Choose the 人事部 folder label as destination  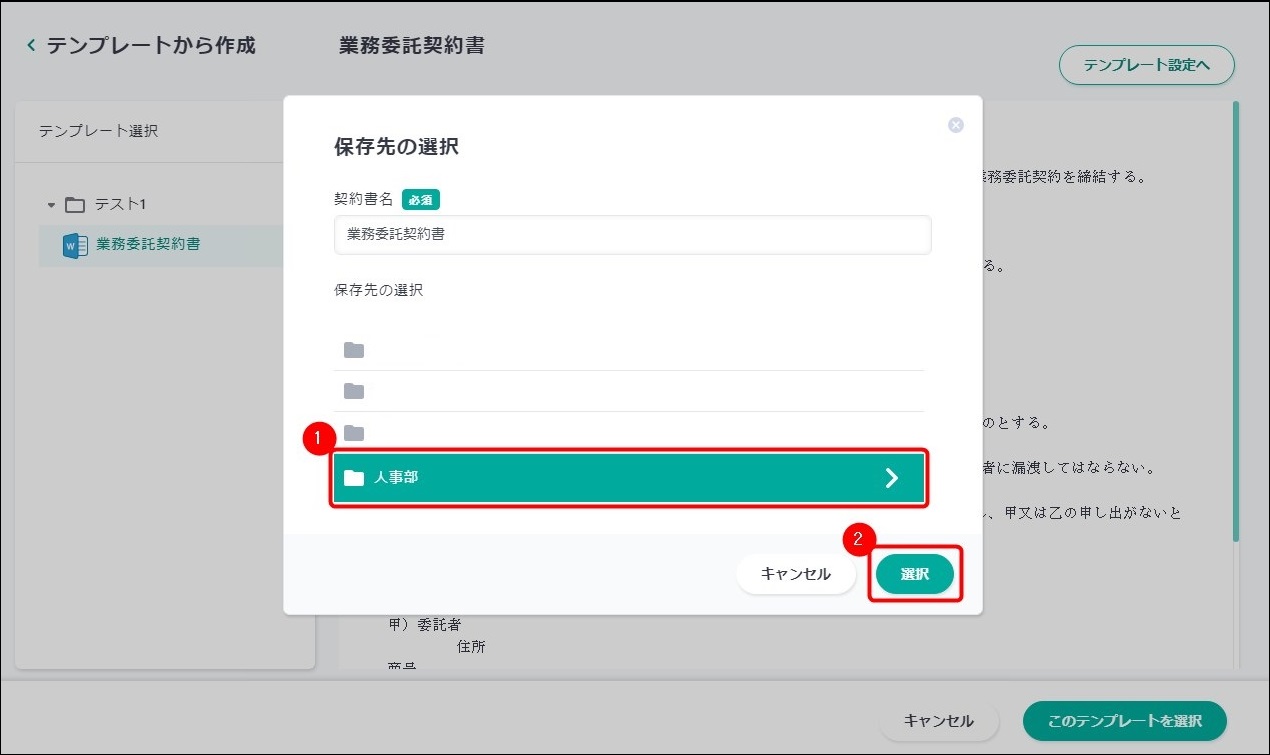point(397,478)
